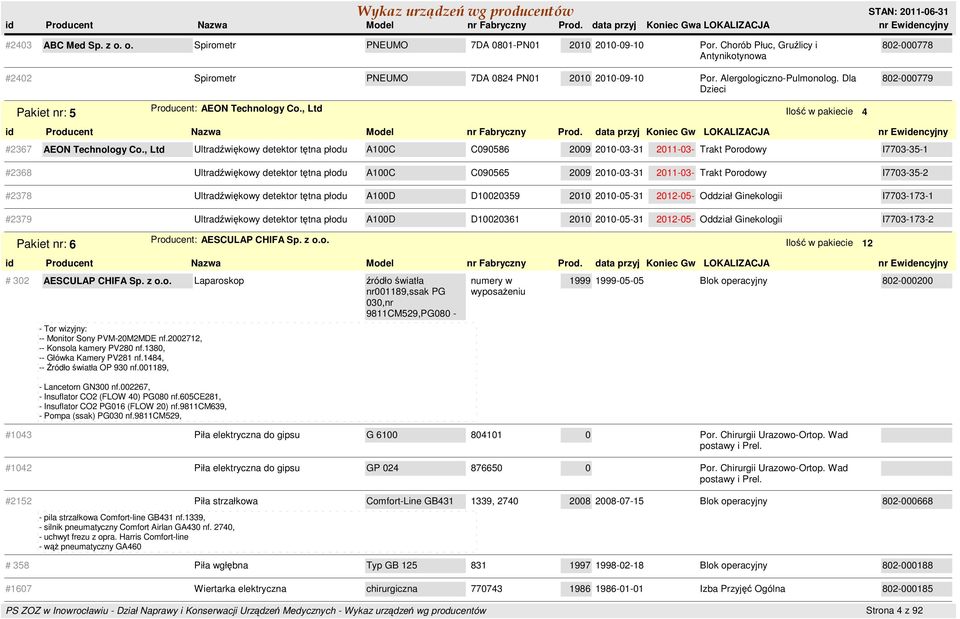Click note line 'Lancetom GN300 nf.002267'
This screenshot has width=960, height=619.
click(x=95, y=387)
